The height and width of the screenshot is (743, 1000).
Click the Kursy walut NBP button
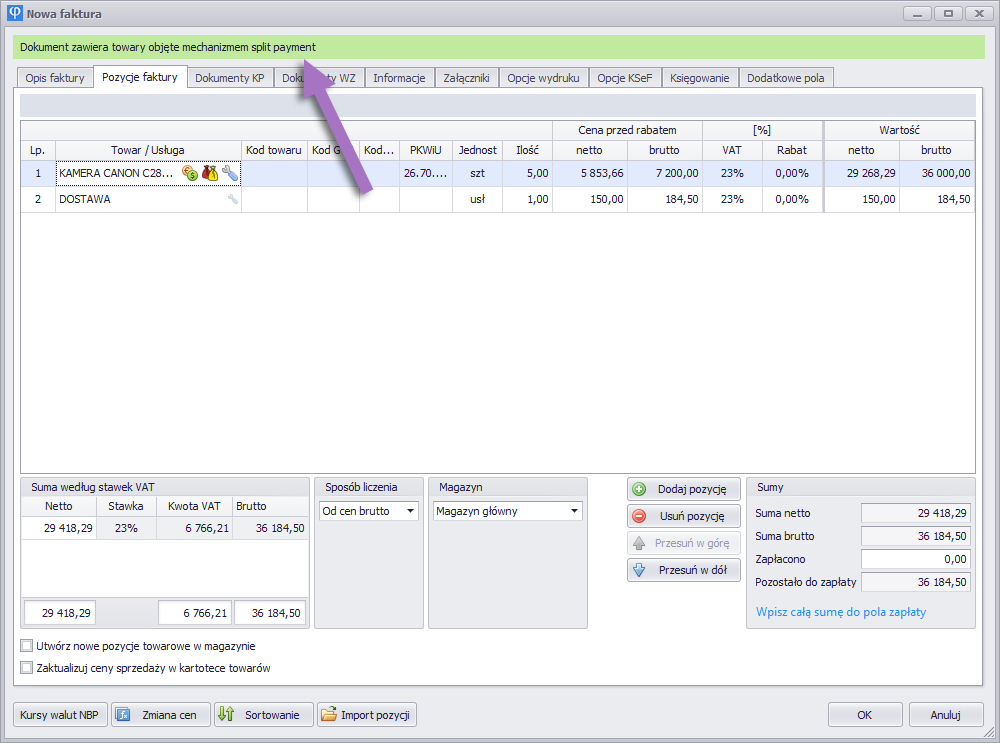tap(59, 715)
